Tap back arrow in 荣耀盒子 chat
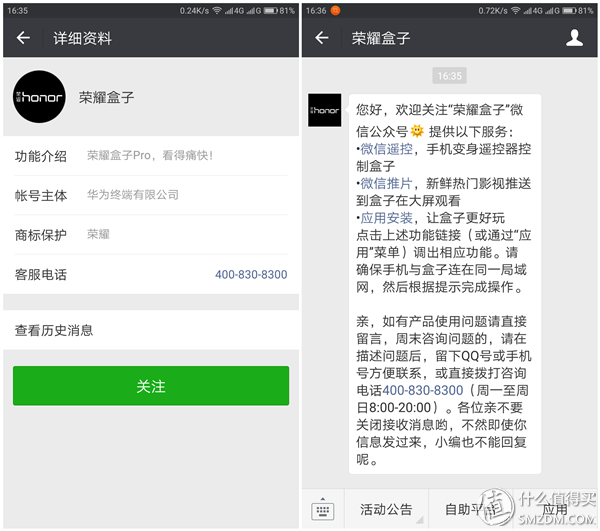 tap(322, 37)
